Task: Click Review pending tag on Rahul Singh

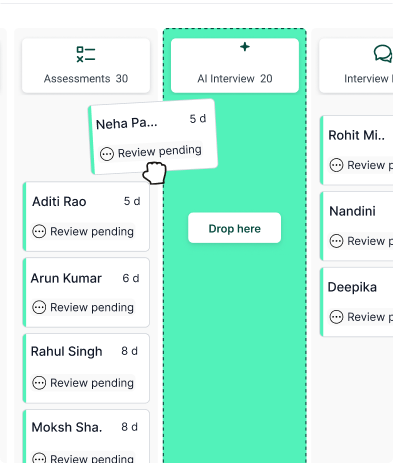Action: click(83, 383)
